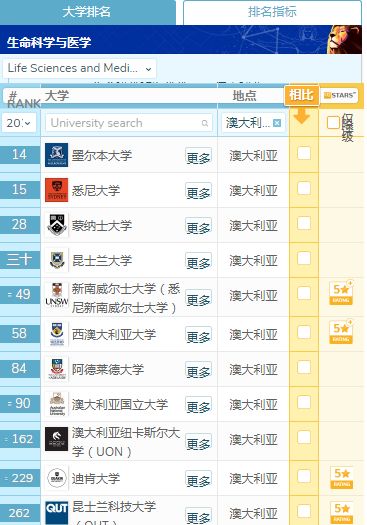Open the 澳大利亚国立大学 university link
367x525 pixels.
tap(120, 405)
